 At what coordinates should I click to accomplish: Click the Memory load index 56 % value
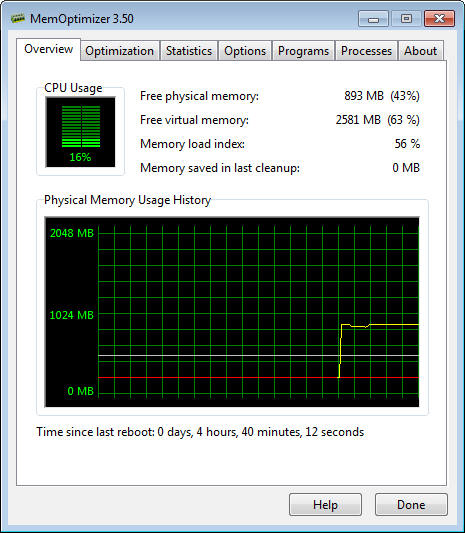[x=407, y=144]
